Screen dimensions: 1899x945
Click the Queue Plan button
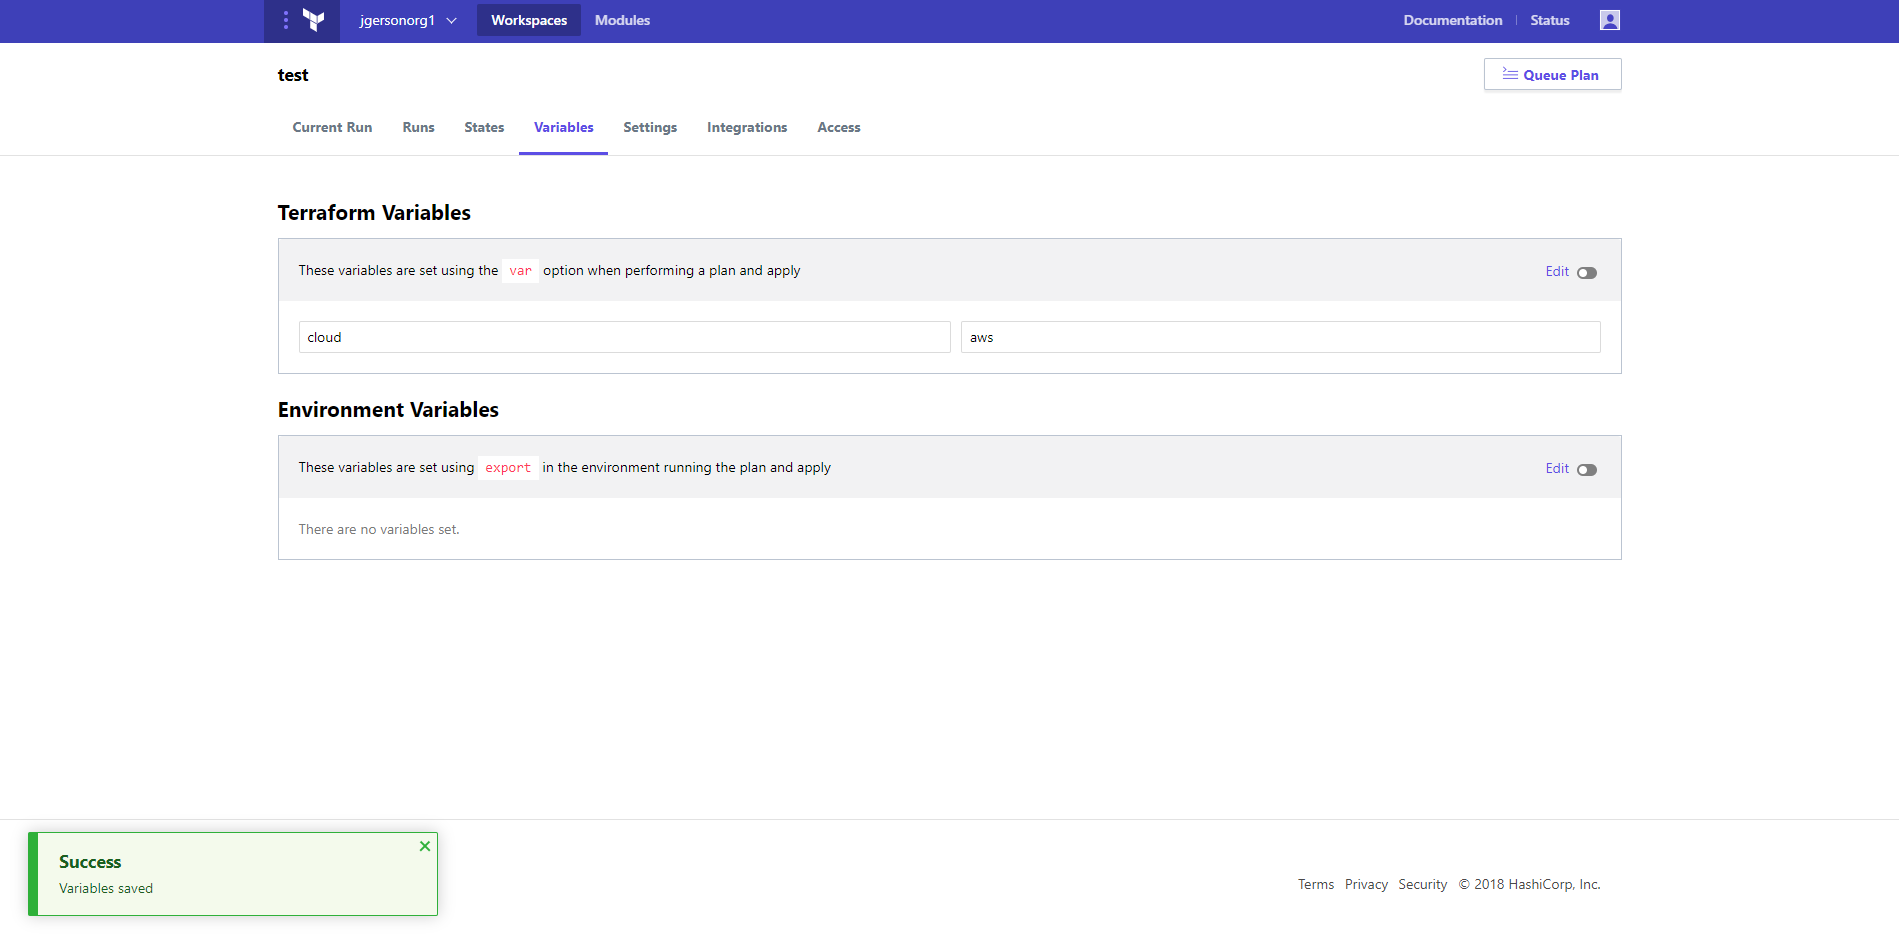1552,75
